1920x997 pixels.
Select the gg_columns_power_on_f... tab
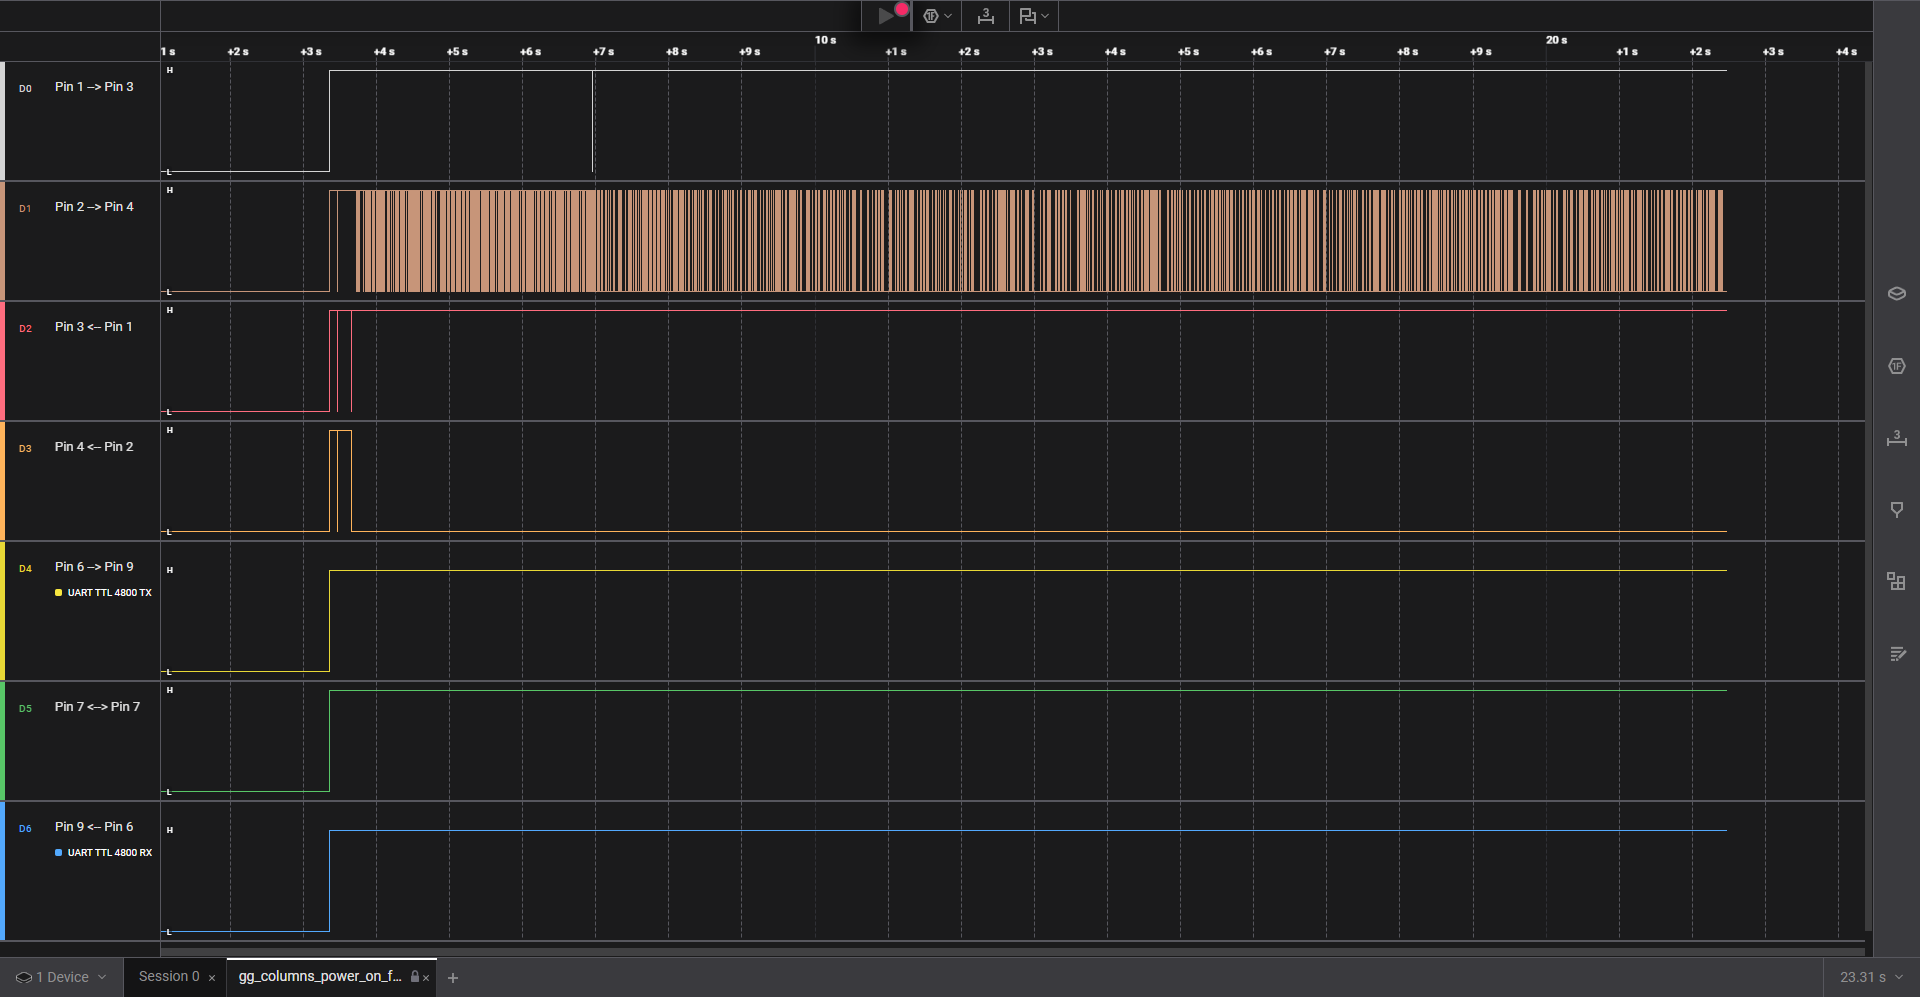[x=319, y=977]
